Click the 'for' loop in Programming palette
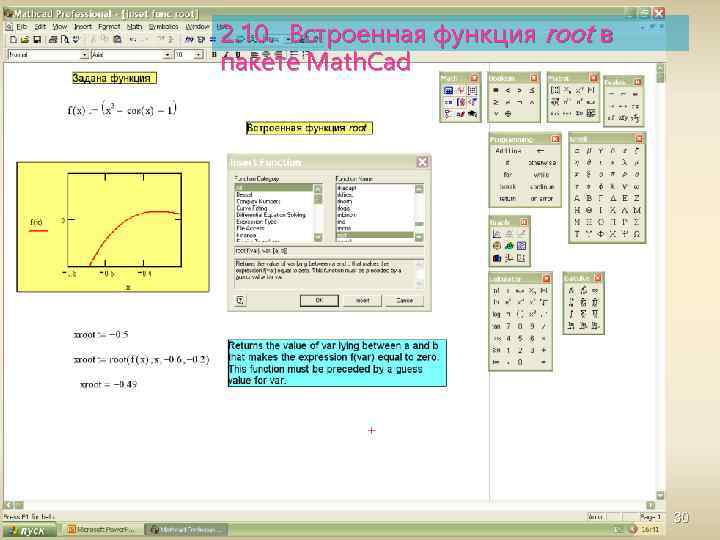Viewport: 720px width, 540px height. click(x=507, y=174)
